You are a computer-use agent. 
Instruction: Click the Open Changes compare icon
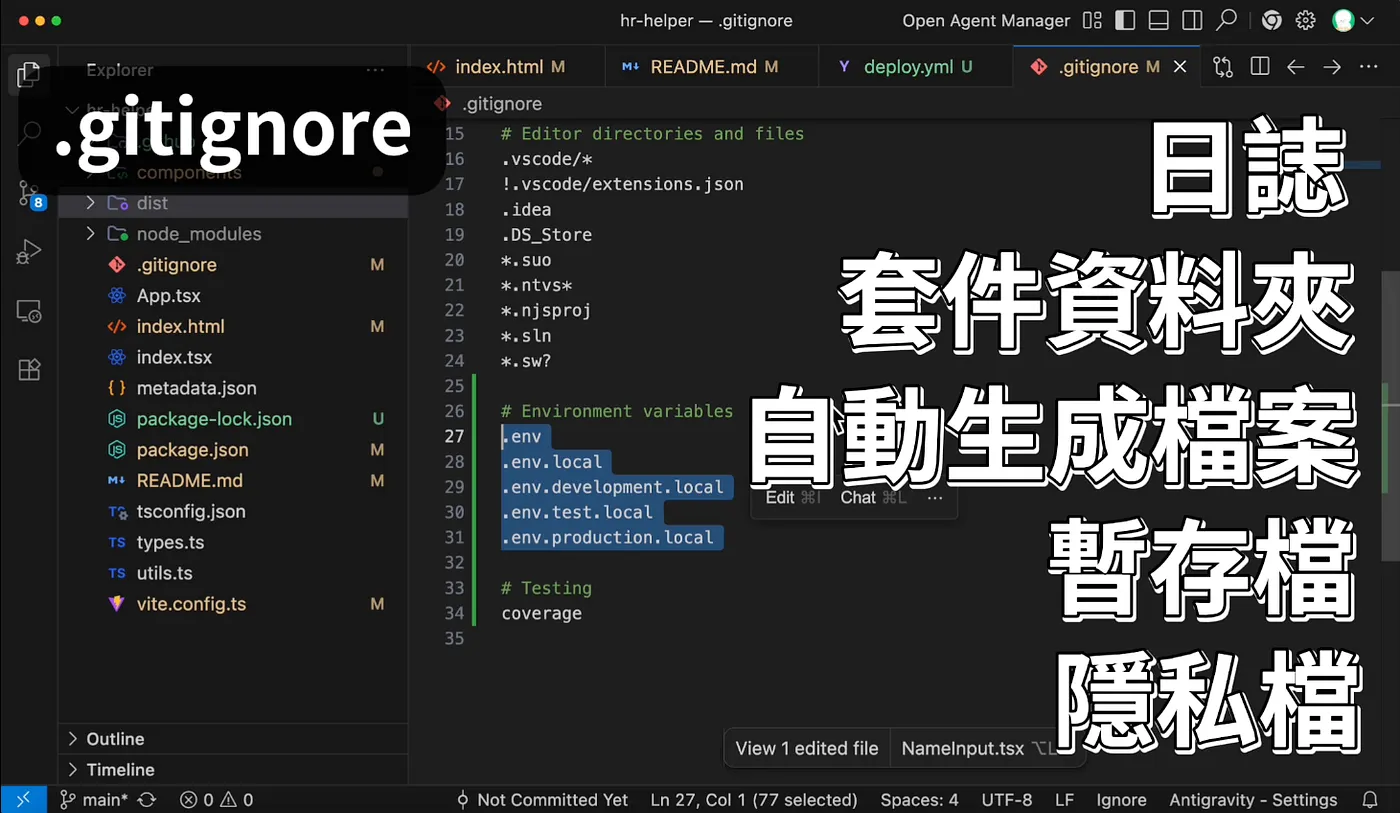click(1223, 67)
